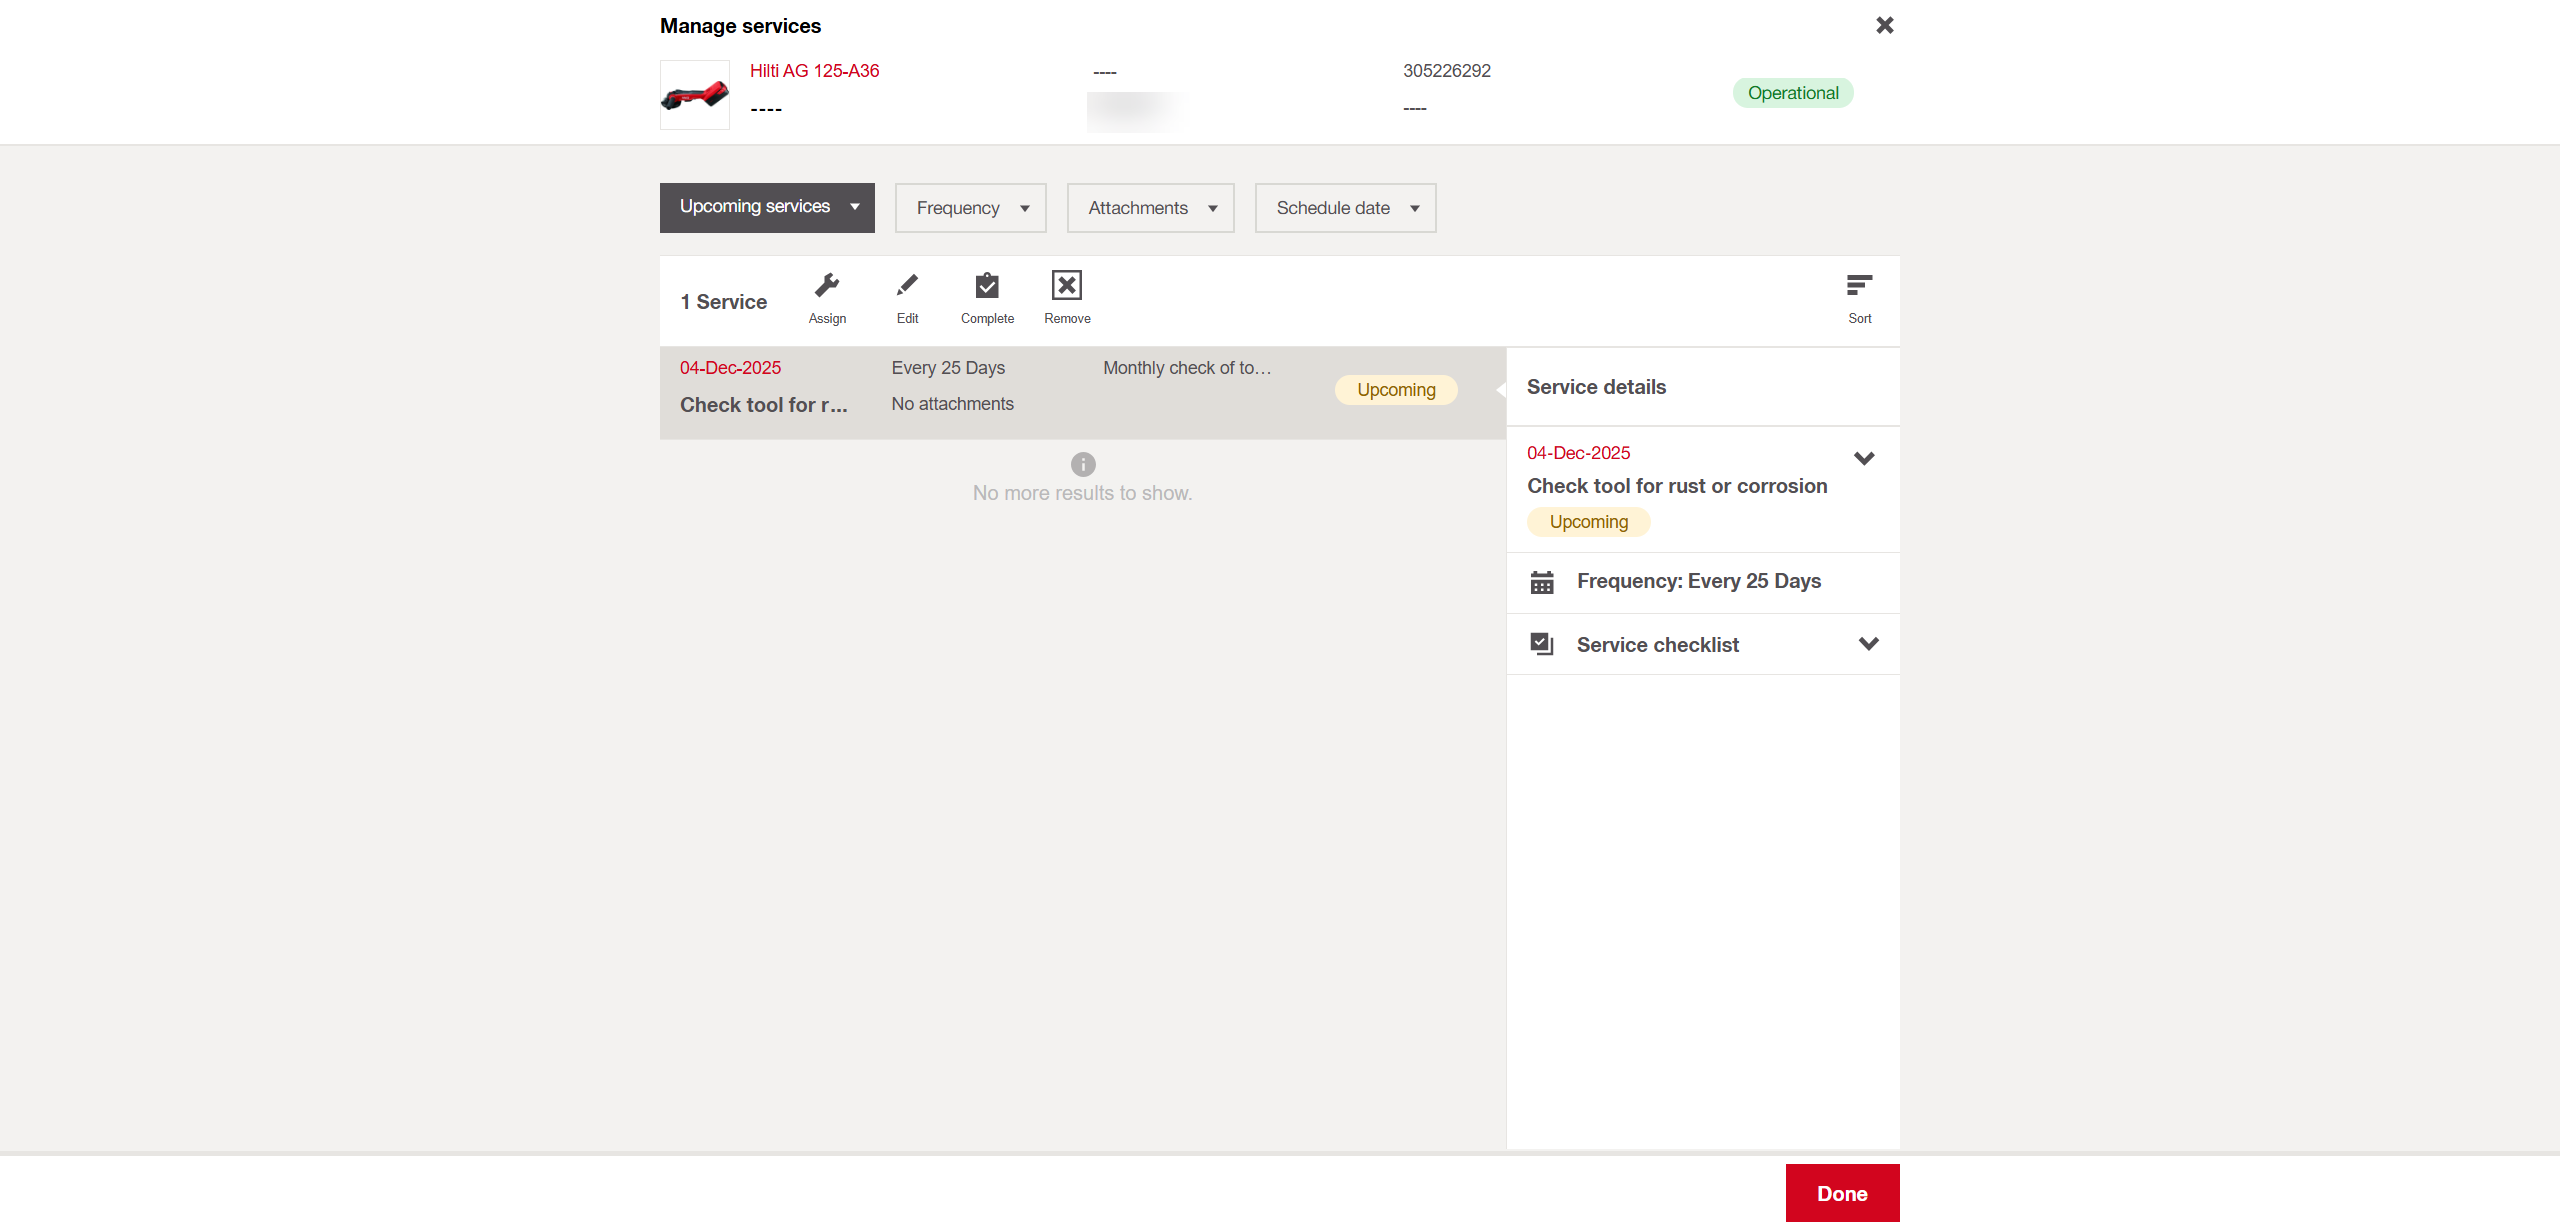This screenshot has height=1229, width=2560.
Task: Click the Remove service icon
Action: click(x=1067, y=286)
